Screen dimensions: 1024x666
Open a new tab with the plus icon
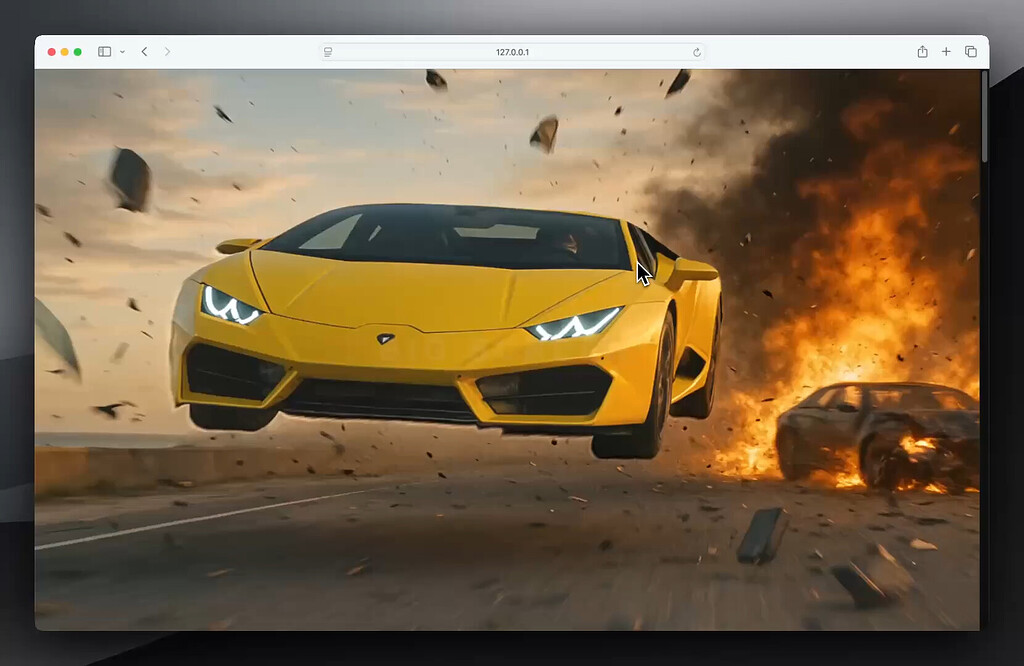point(946,51)
